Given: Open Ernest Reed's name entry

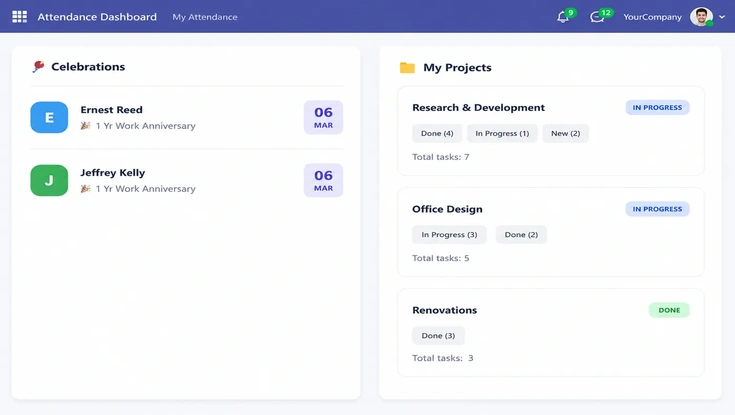Looking at the screenshot, I should pyautogui.click(x=112, y=110).
